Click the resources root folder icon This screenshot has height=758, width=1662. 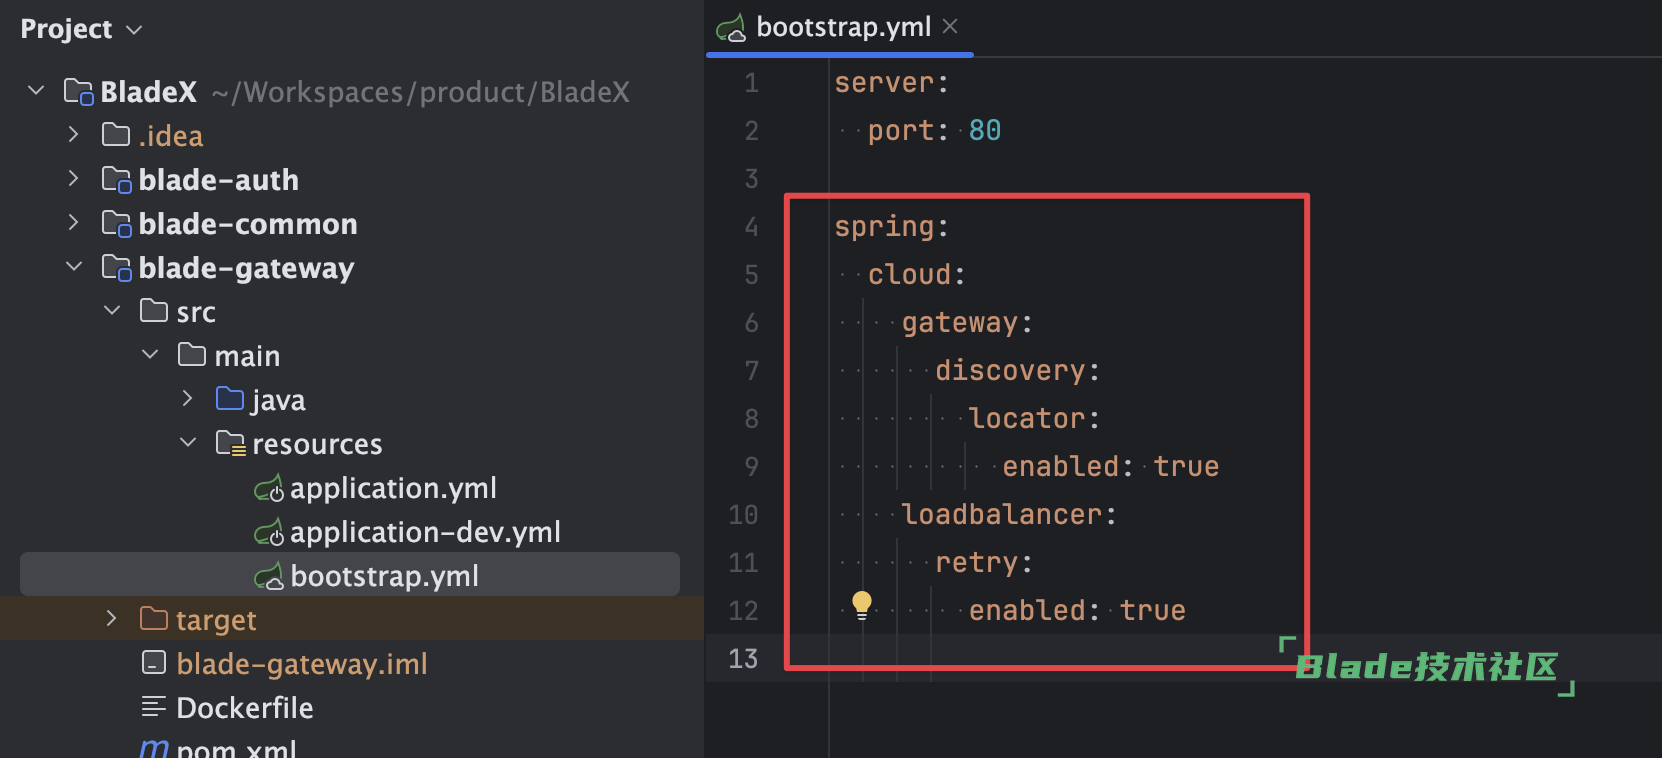(x=231, y=444)
